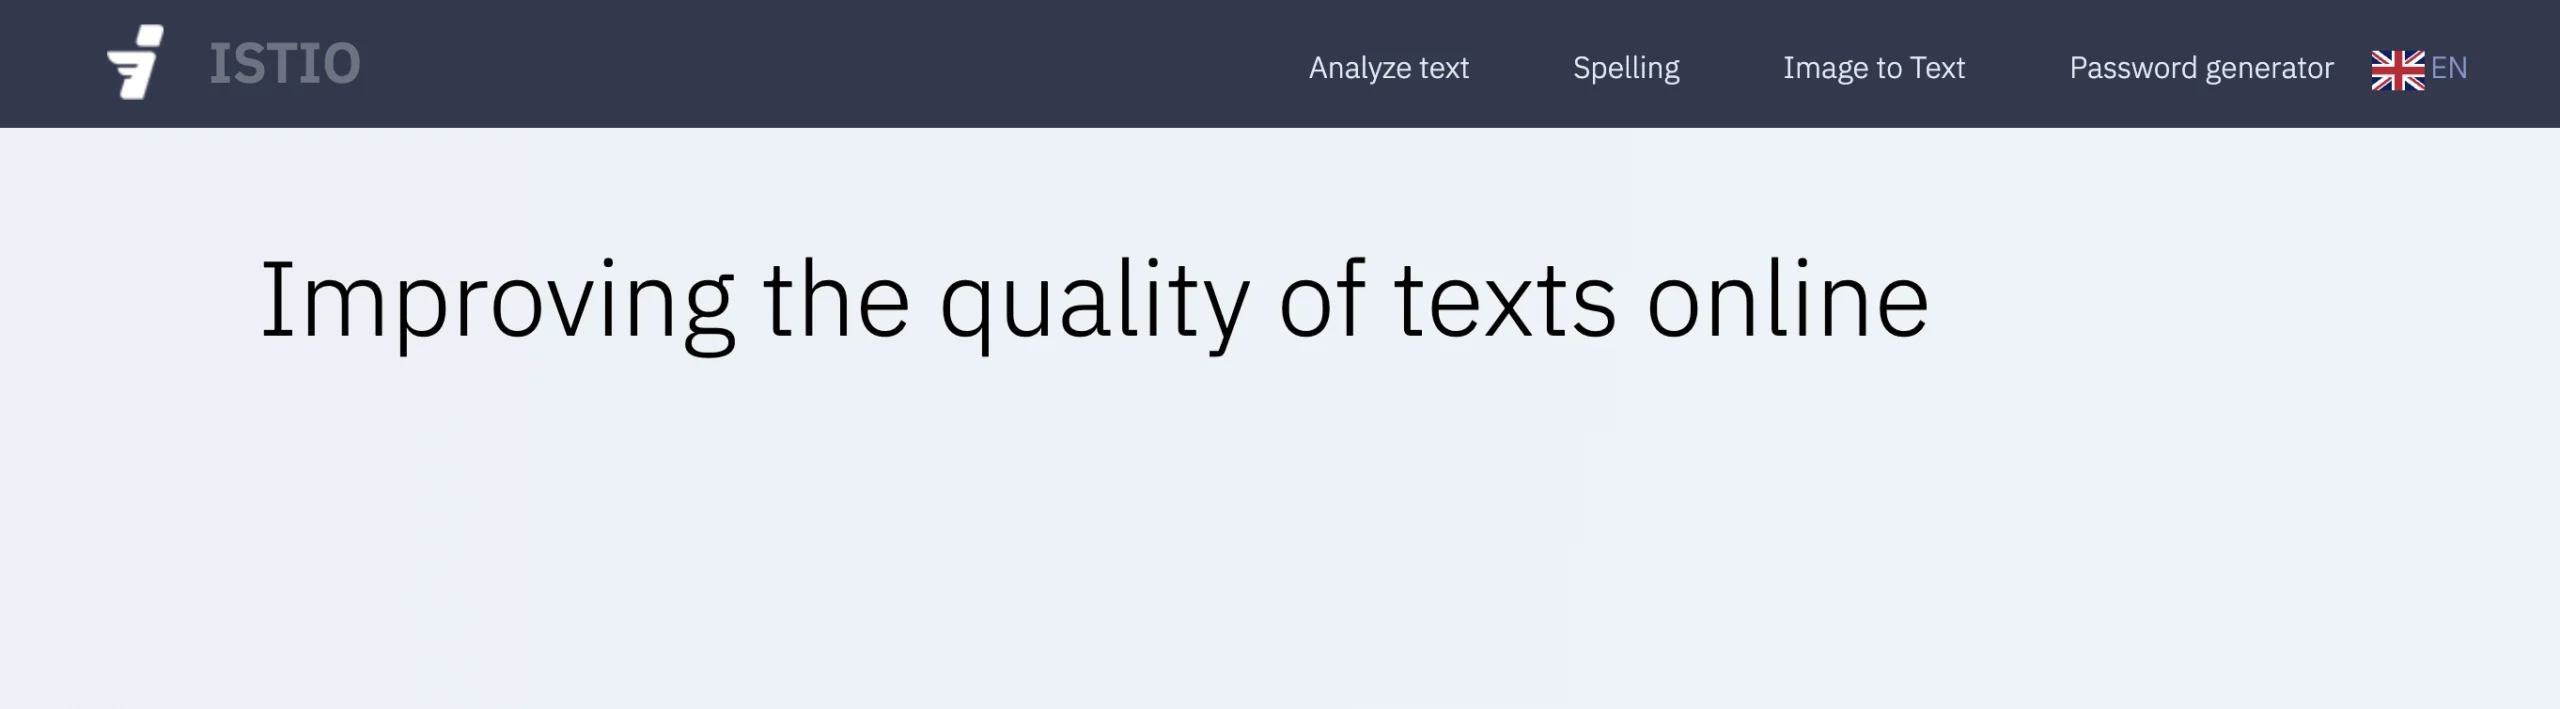Click Password generator in the top bar
The image size is (2560, 709).
[x=2200, y=68]
